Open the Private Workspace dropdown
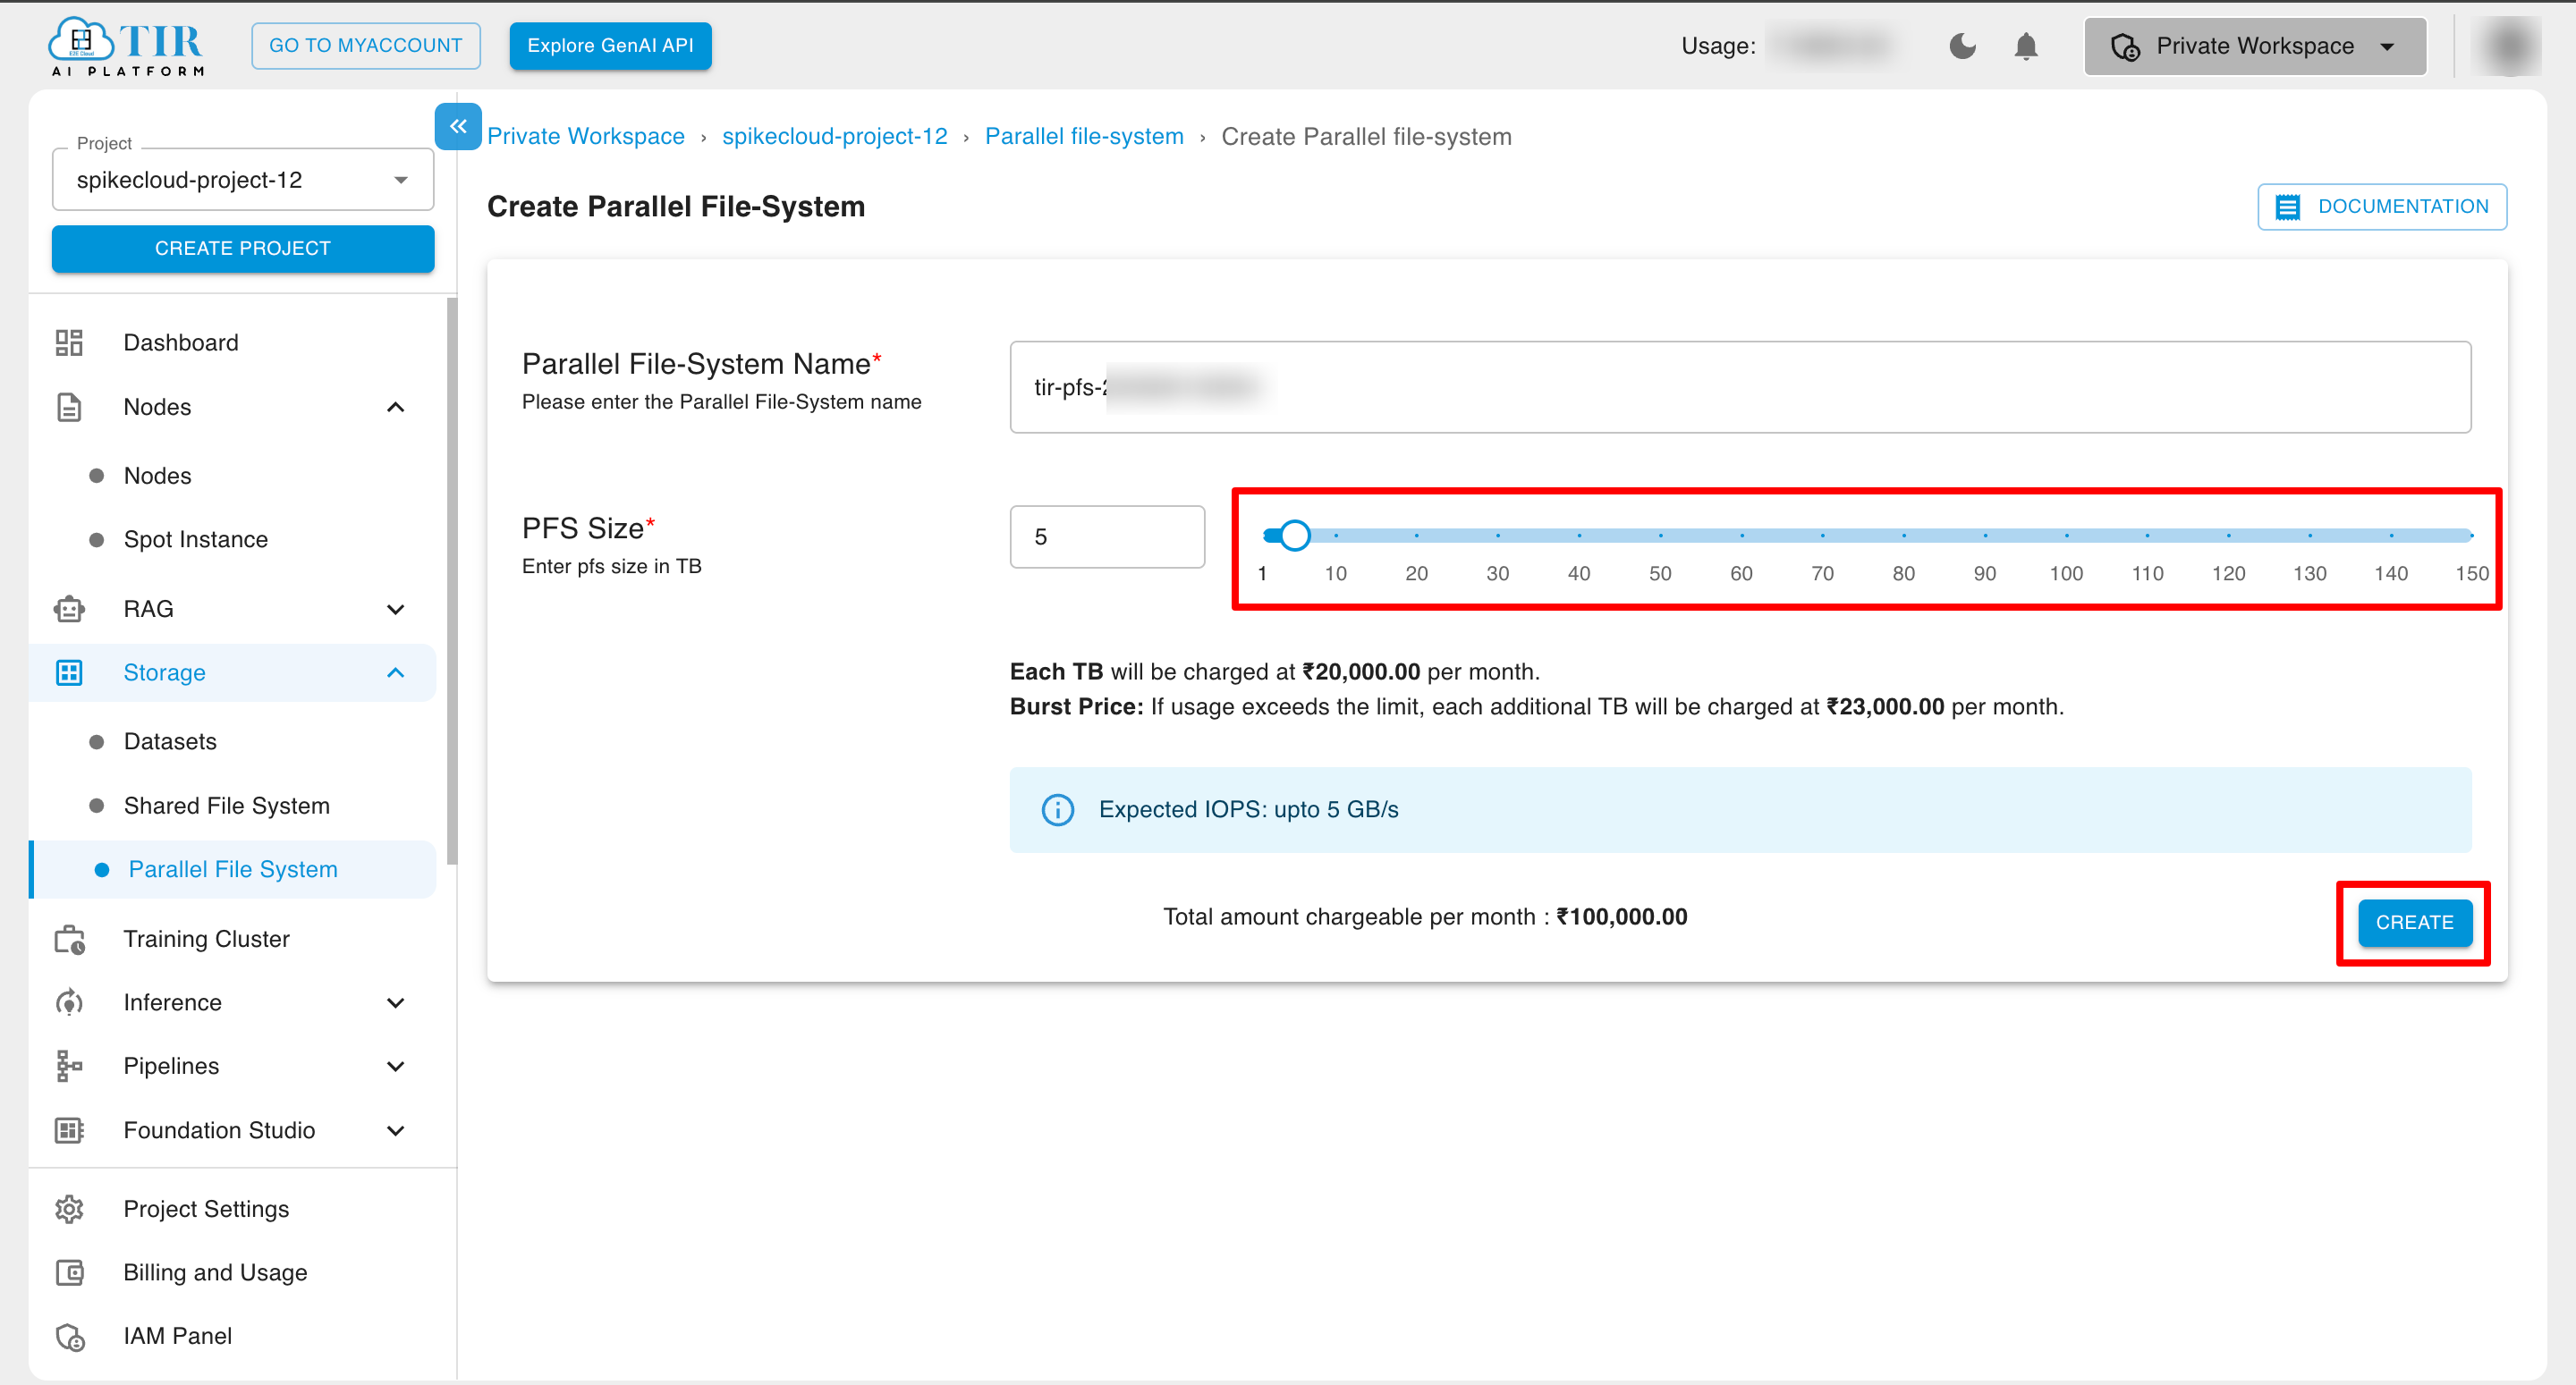This screenshot has width=2576, height=1385. (x=2388, y=46)
